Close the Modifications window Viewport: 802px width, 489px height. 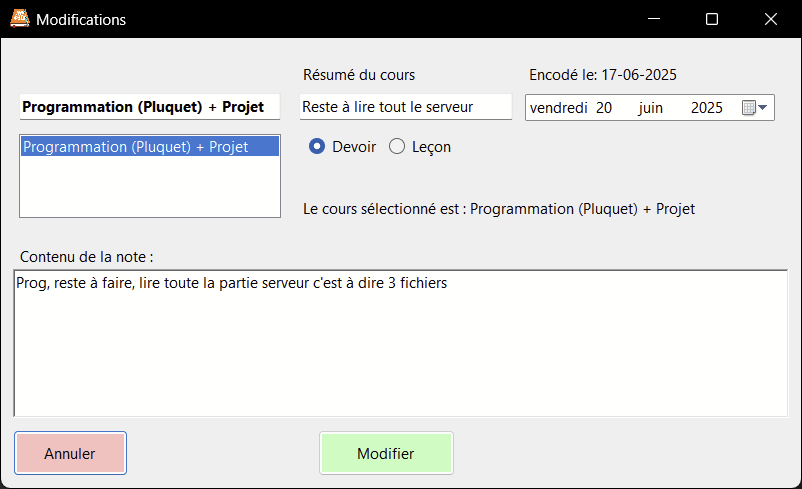pyautogui.click(x=770, y=19)
